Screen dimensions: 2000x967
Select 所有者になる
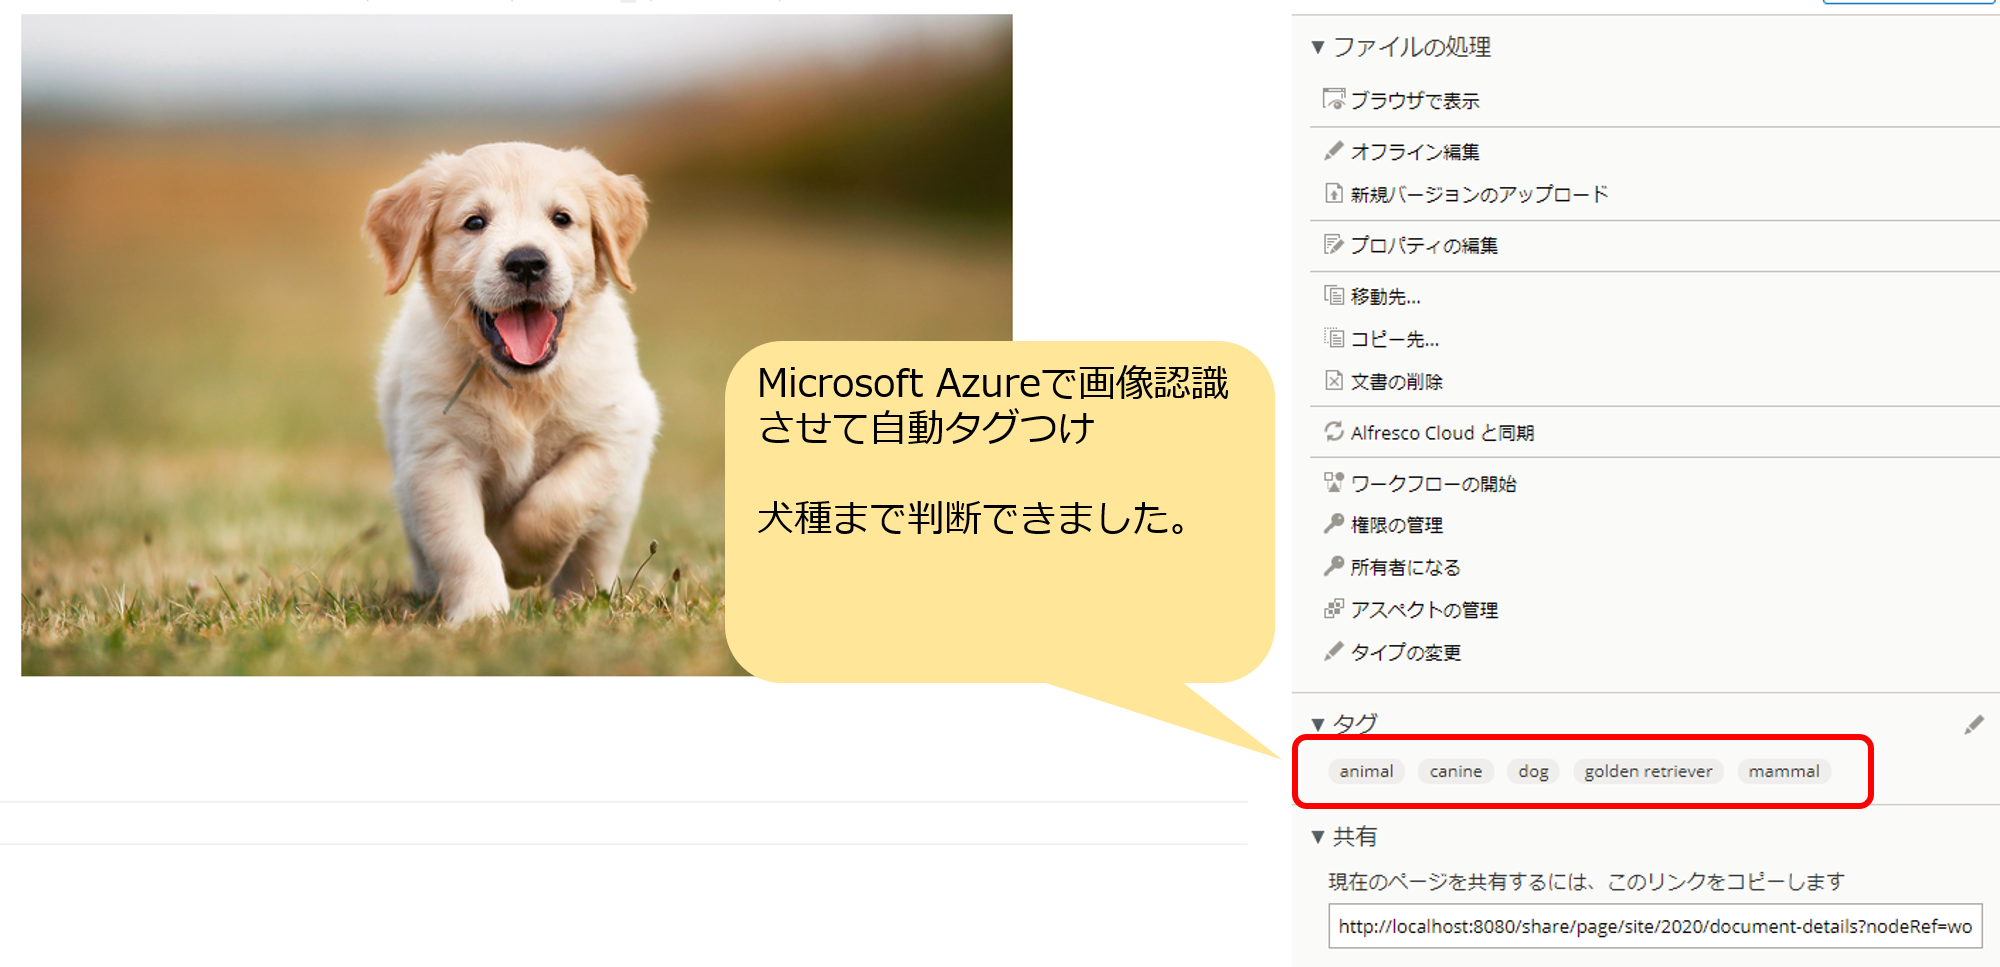coord(1405,567)
